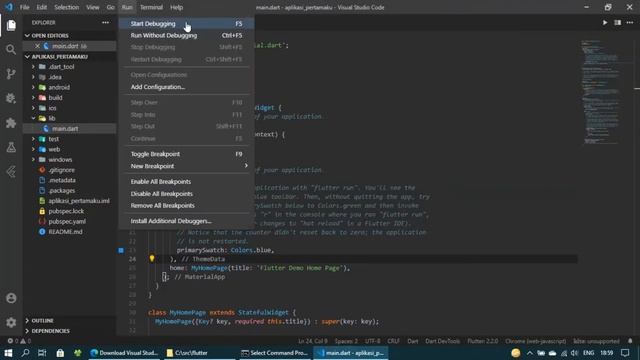Expand the Outline section

(27, 321)
